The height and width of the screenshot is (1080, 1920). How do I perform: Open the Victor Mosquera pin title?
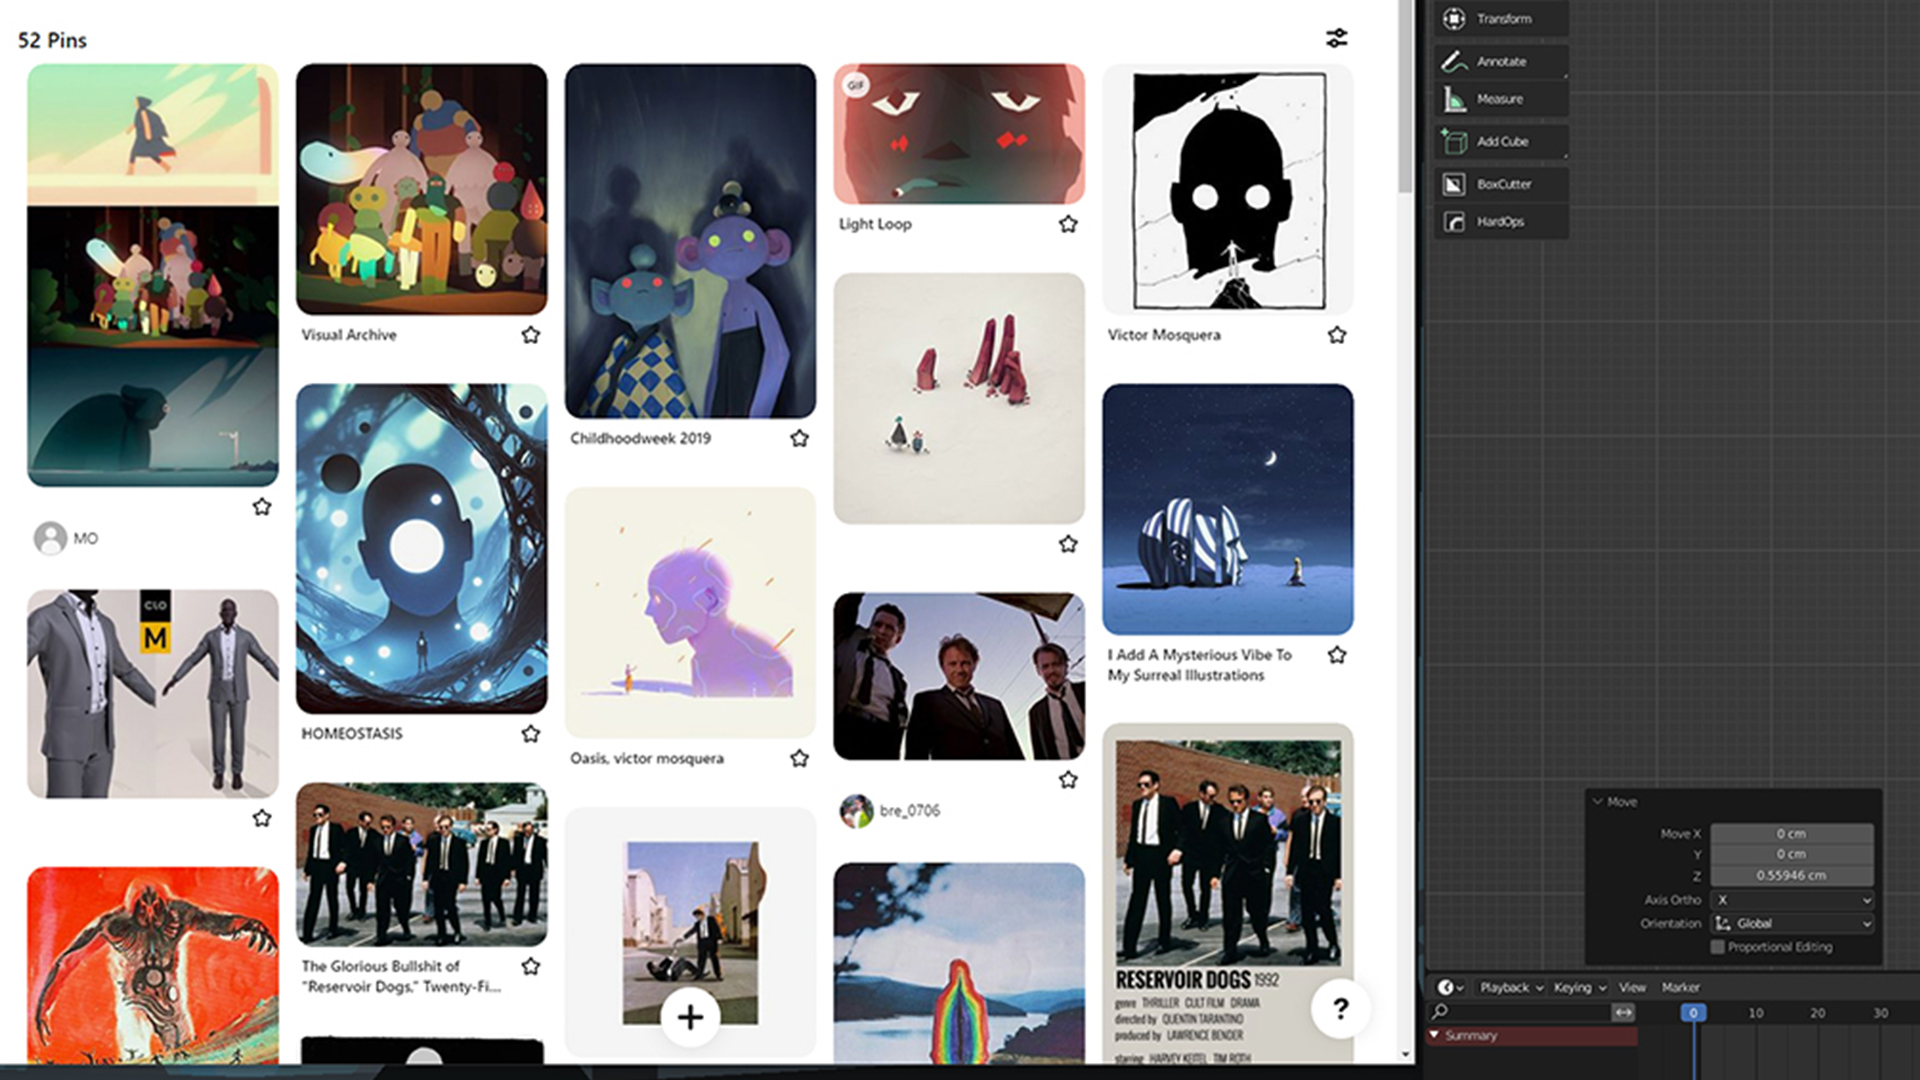click(1164, 335)
